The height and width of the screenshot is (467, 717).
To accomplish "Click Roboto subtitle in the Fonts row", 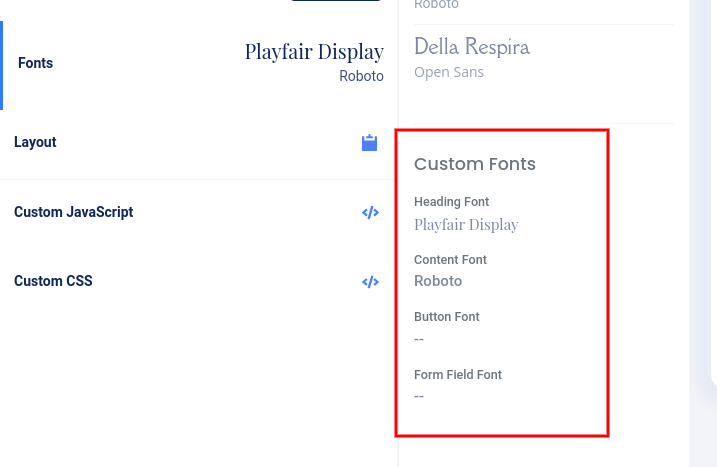I will coord(361,76).
